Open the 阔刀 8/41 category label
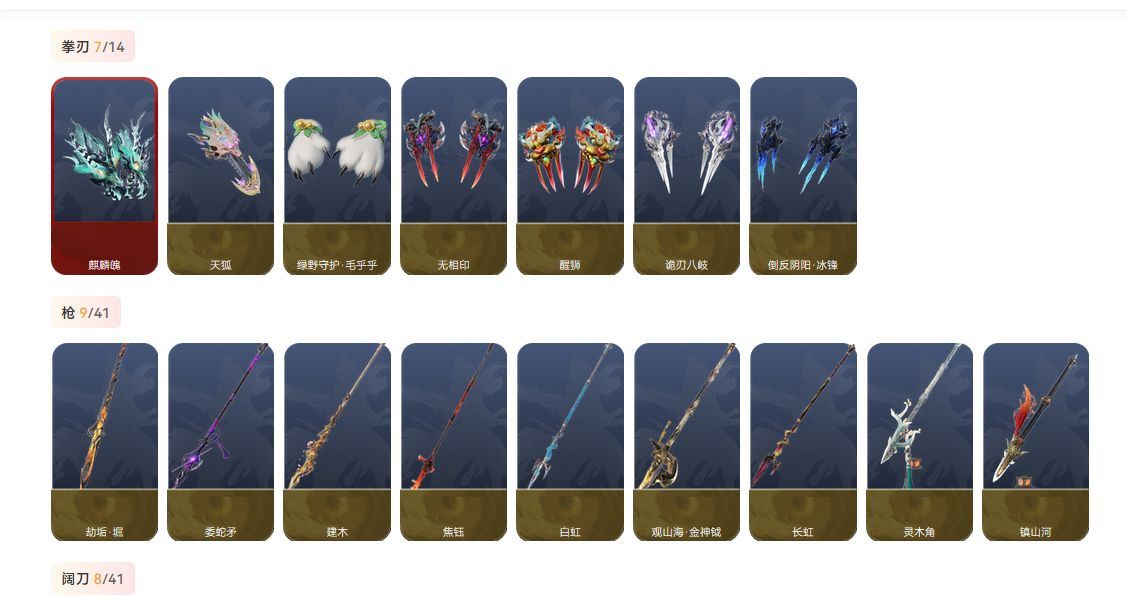The height and width of the screenshot is (596, 1127). click(x=93, y=579)
